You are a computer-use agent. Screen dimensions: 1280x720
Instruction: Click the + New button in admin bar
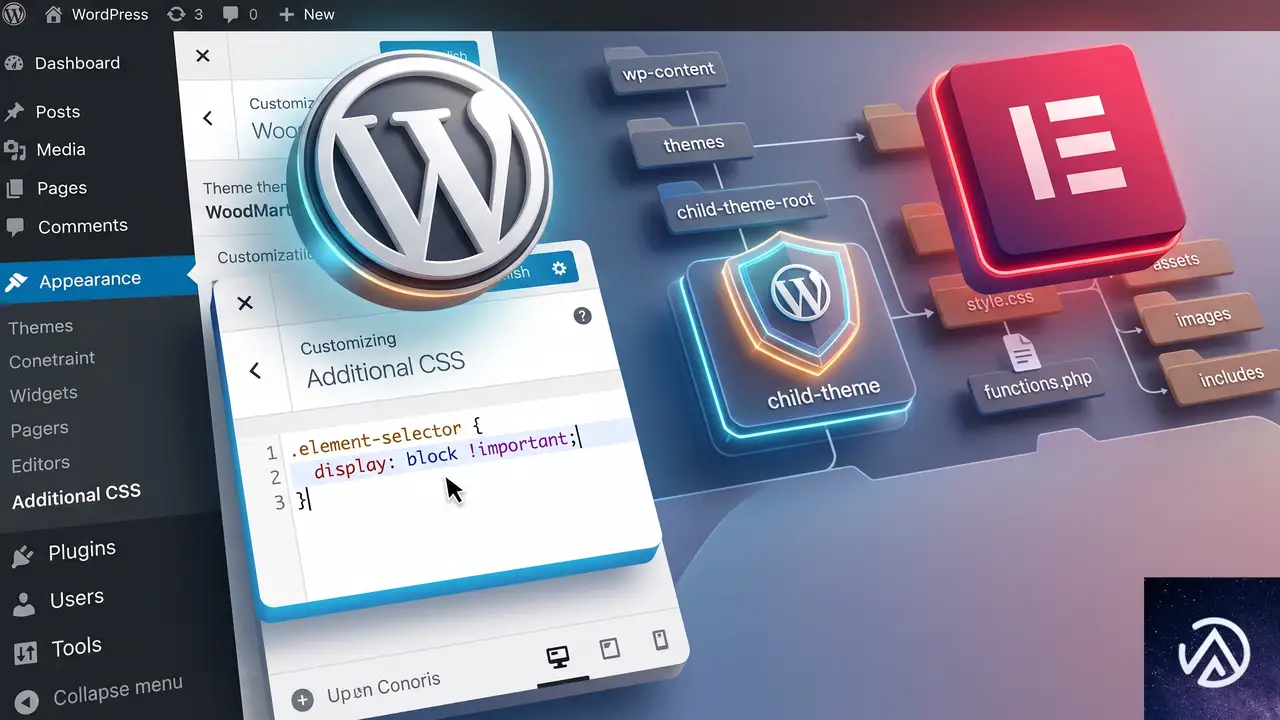tap(306, 14)
